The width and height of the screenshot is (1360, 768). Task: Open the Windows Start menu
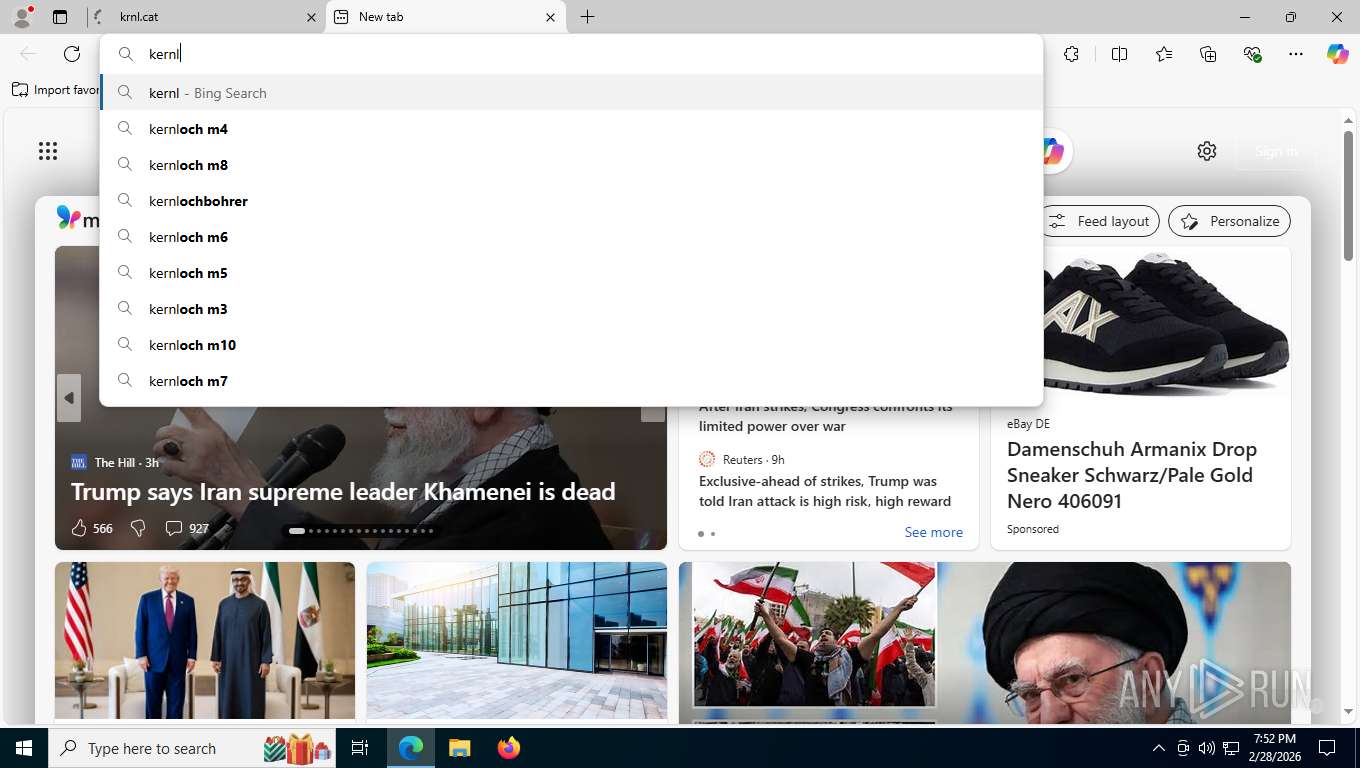[24, 748]
